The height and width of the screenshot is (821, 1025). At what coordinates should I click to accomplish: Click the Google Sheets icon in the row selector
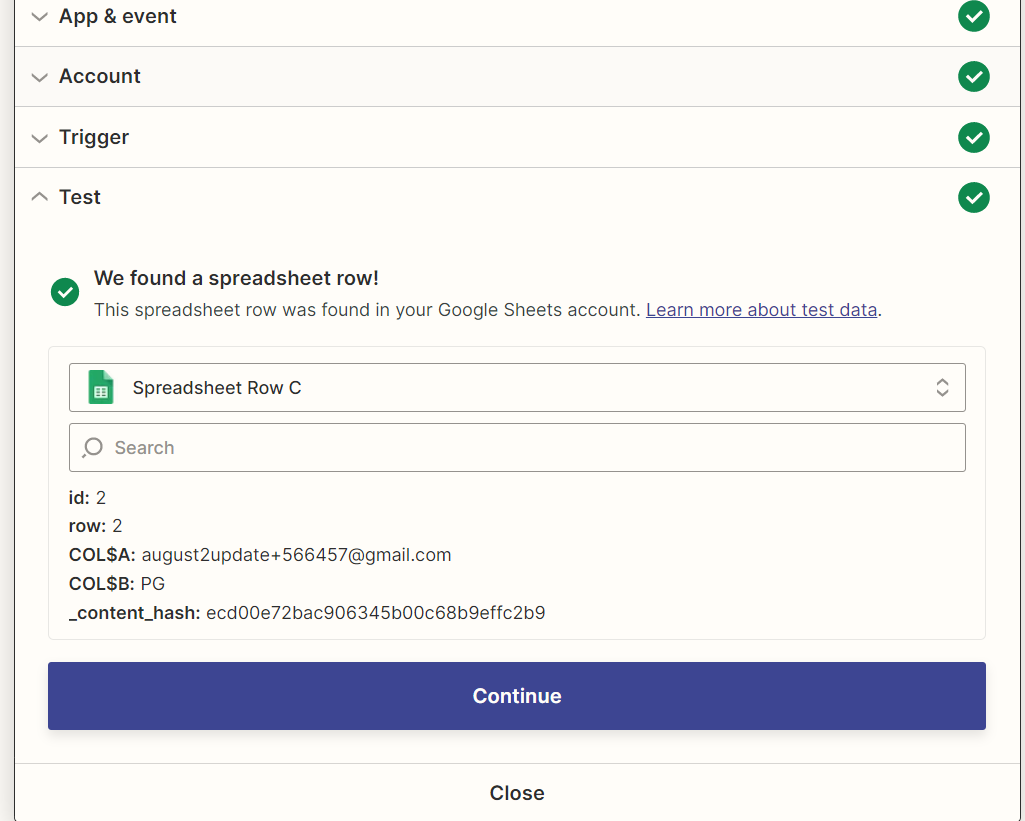pyautogui.click(x=101, y=388)
